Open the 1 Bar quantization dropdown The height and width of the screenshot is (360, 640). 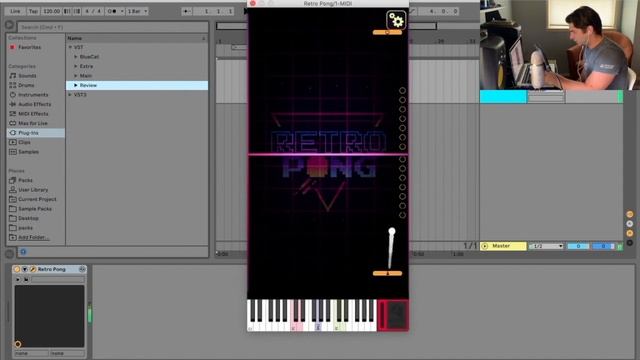(x=138, y=11)
